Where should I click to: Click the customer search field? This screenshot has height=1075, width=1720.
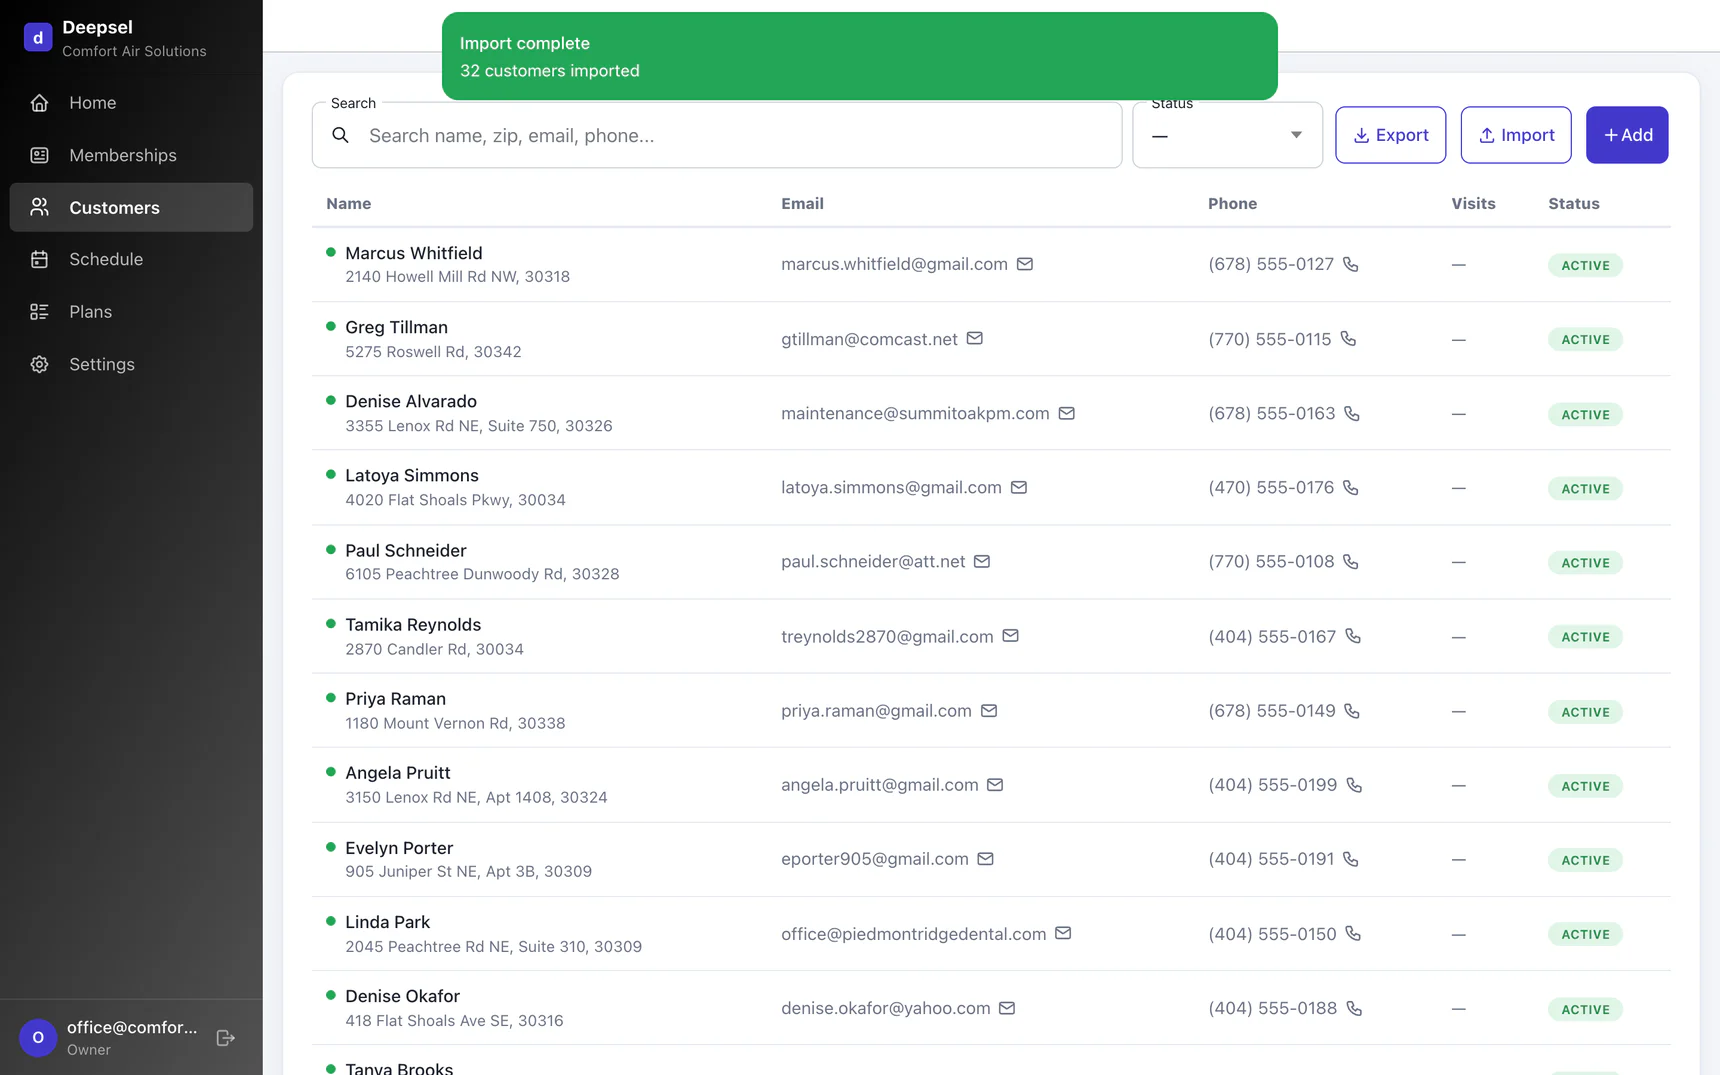click(x=716, y=135)
